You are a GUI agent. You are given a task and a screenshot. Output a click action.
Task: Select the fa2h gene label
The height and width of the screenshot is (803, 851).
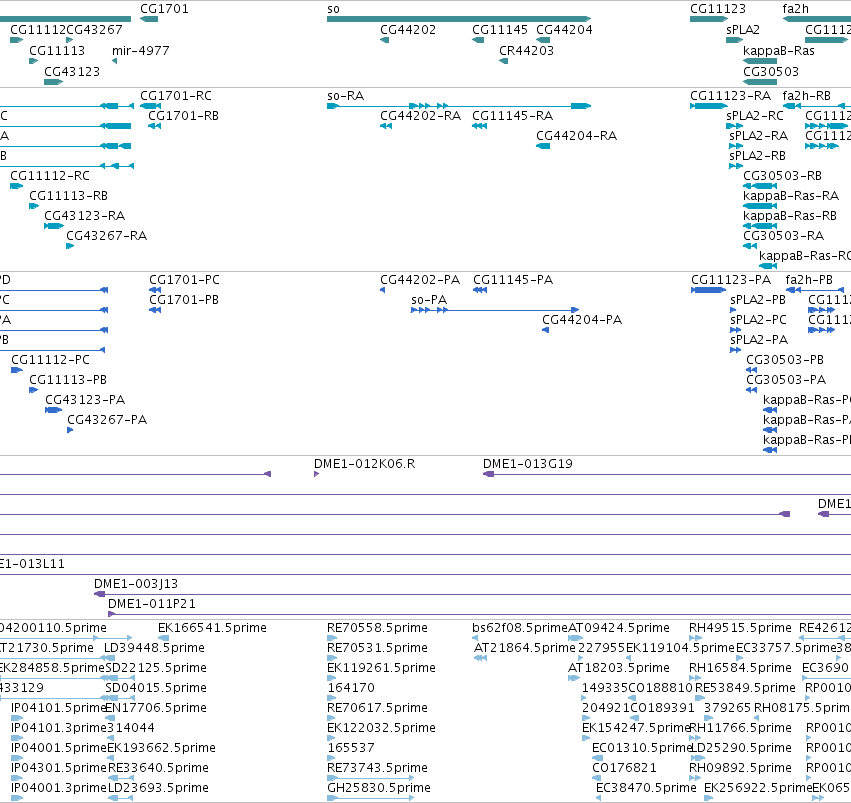[795, 9]
